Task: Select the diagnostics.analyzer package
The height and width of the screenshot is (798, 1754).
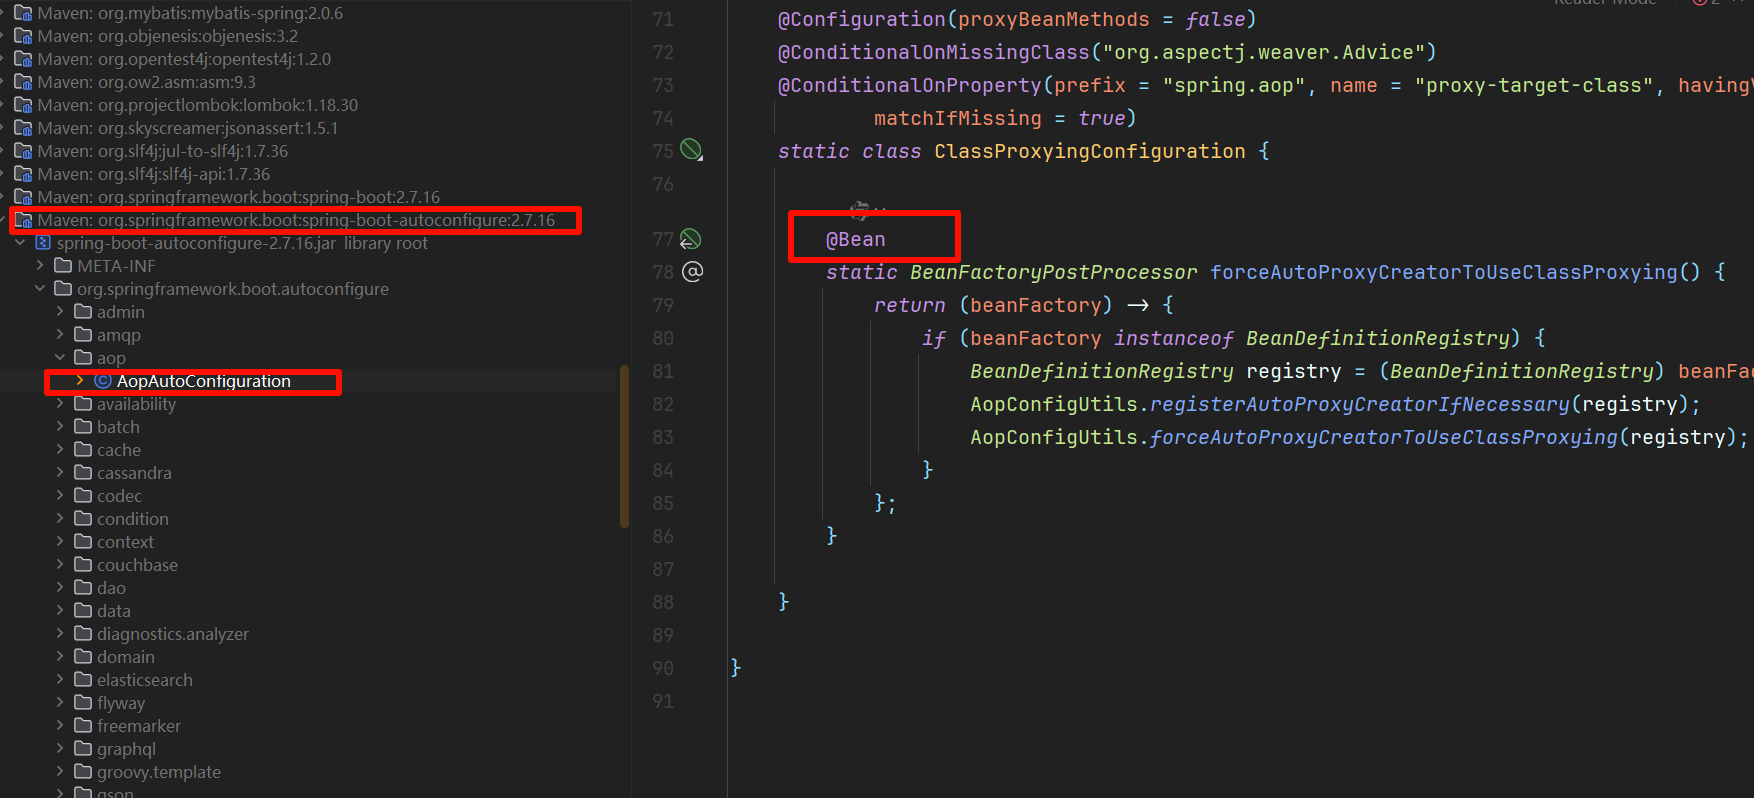Action: (172, 634)
